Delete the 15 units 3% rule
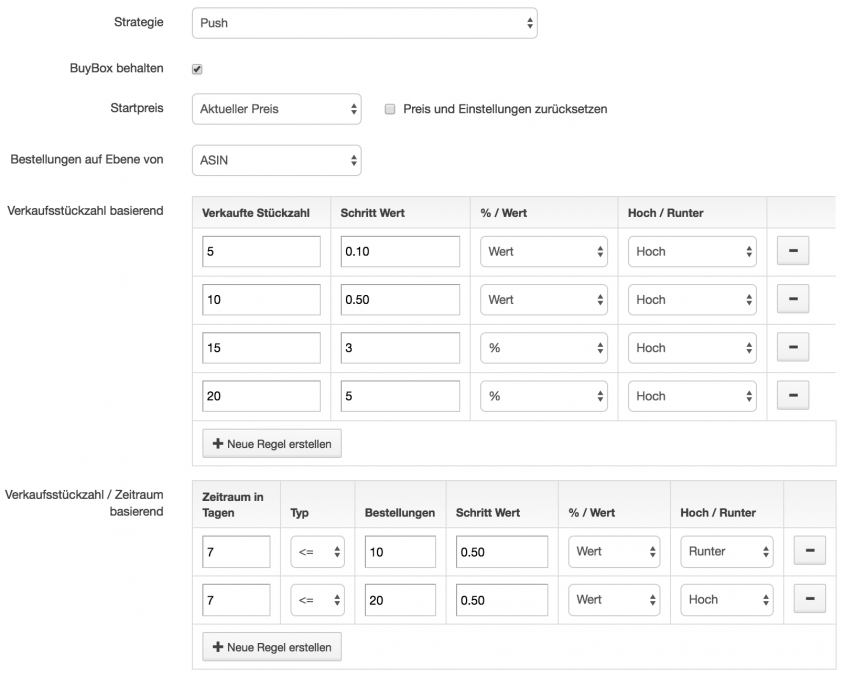 coord(792,347)
